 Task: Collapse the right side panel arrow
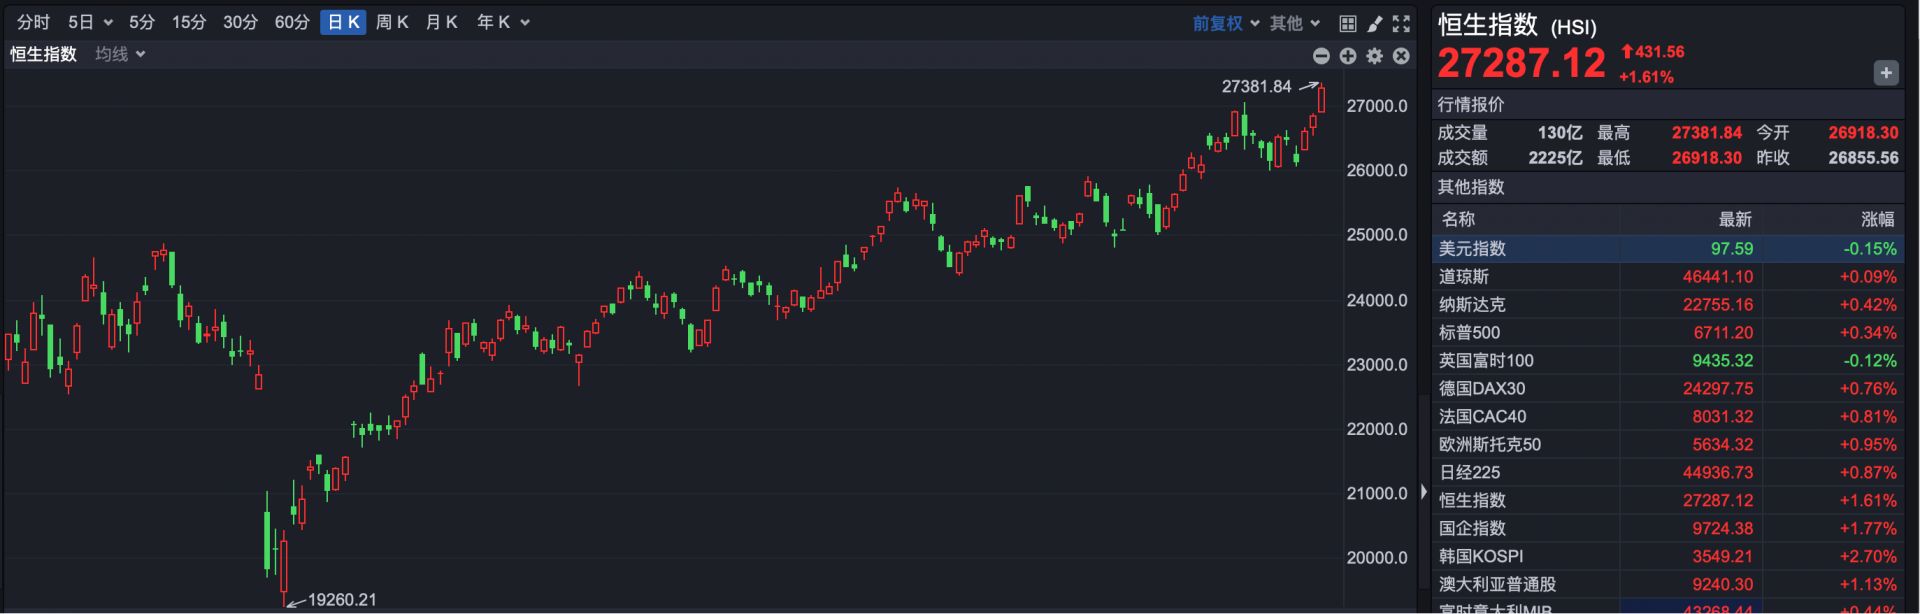[x=1424, y=492]
